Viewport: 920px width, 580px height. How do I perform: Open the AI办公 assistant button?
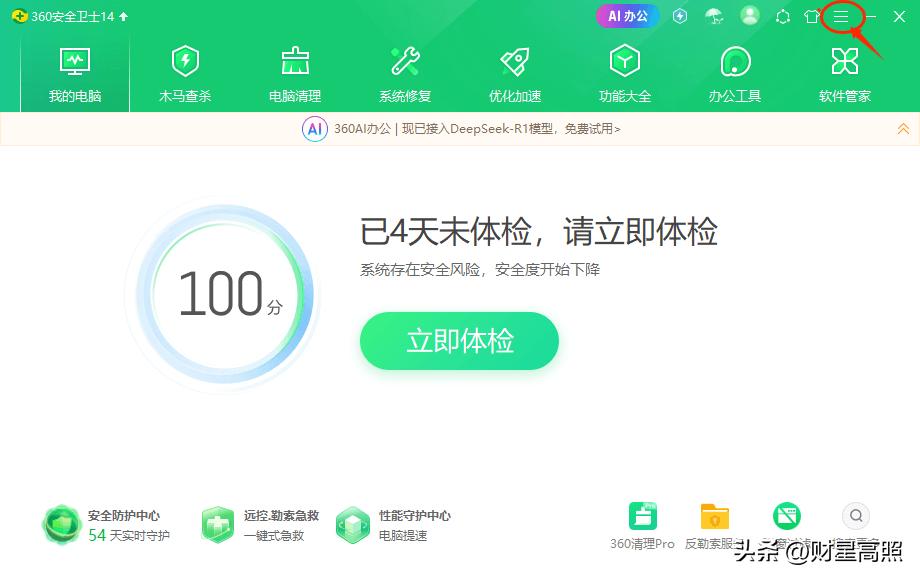626,16
